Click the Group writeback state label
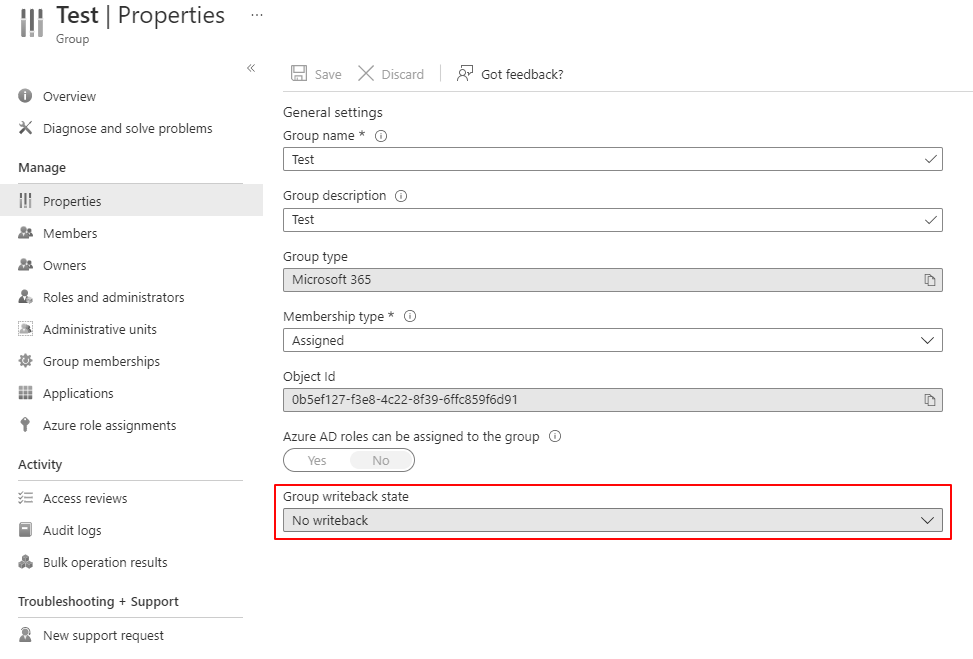The width and height of the screenshot is (973, 659). click(346, 496)
